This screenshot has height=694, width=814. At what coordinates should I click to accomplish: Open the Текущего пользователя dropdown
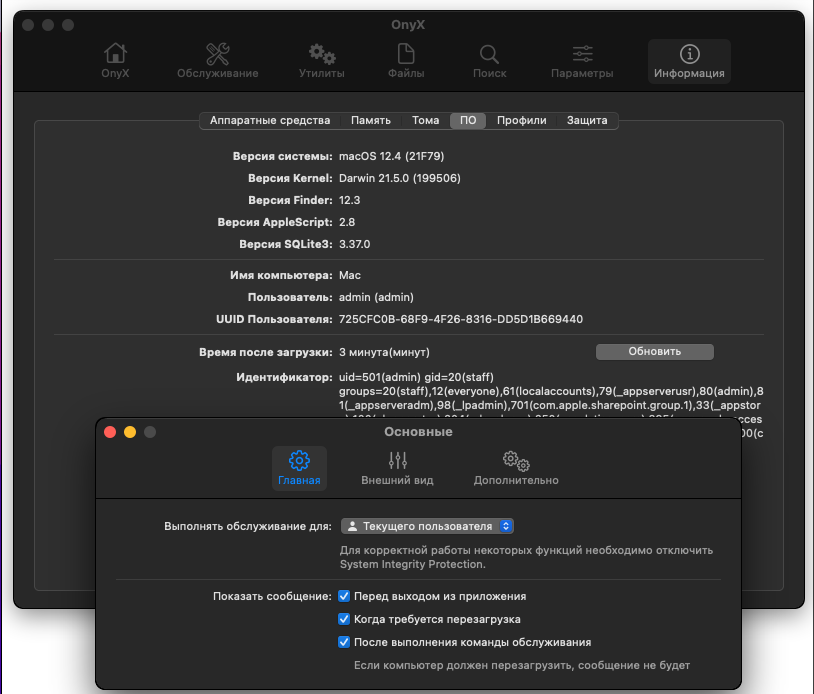(x=427, y=526)
